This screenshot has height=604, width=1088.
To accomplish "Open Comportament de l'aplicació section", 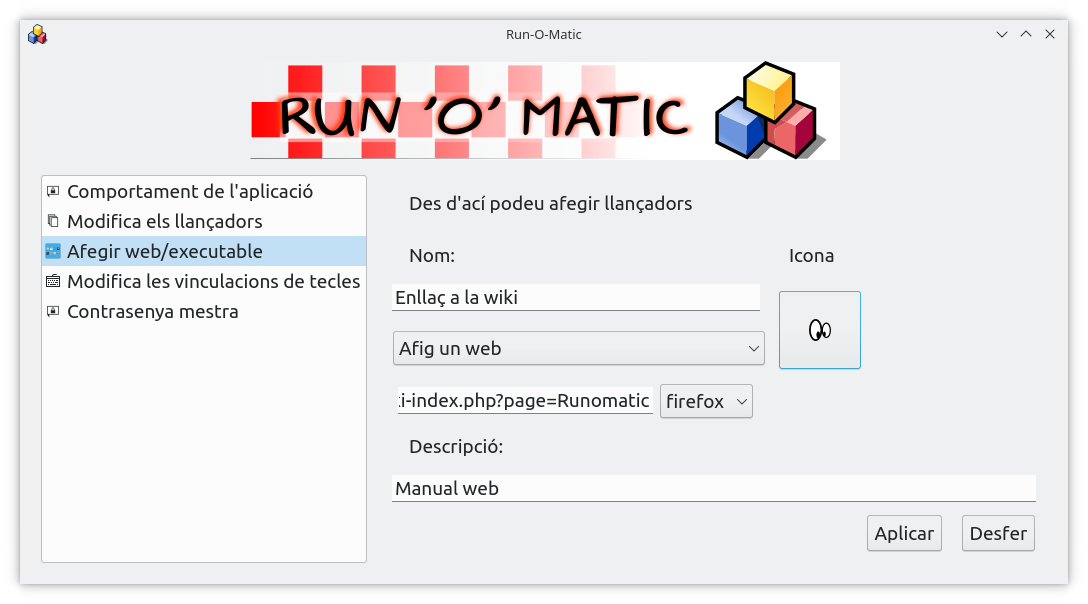I will pos(203,192).
